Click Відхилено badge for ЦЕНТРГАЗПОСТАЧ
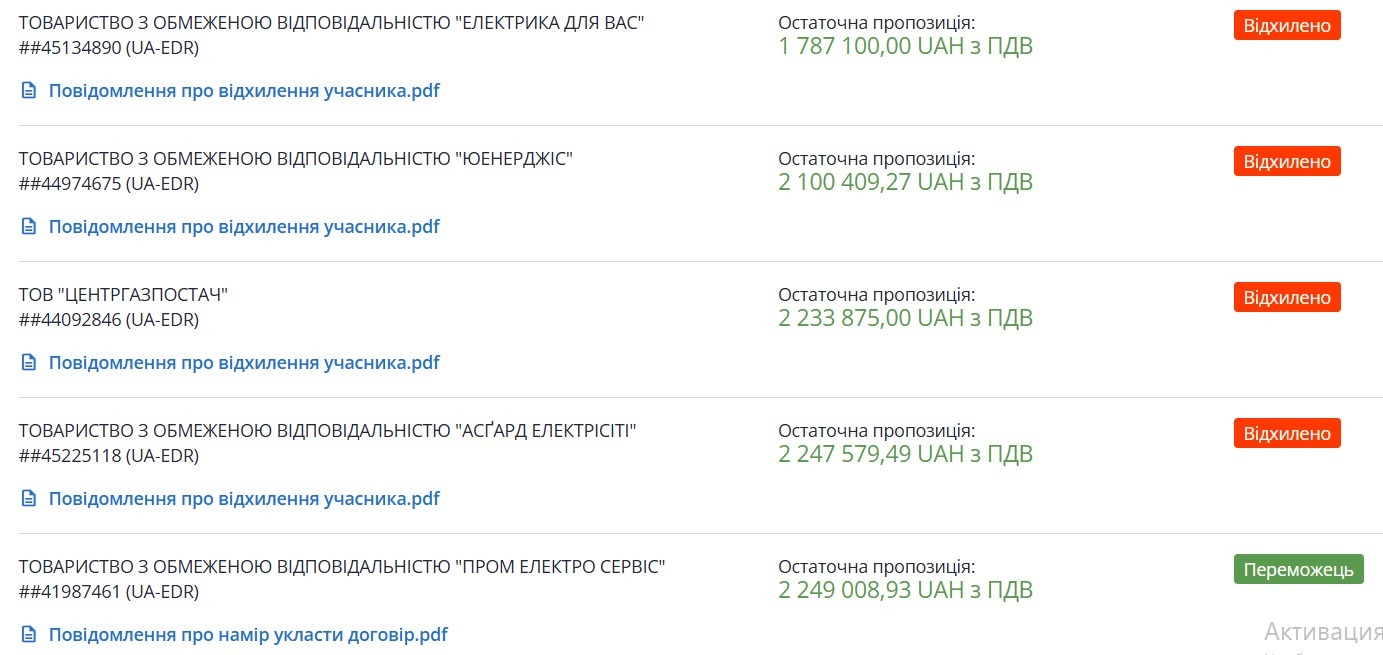 click(x=1287, y=297)
